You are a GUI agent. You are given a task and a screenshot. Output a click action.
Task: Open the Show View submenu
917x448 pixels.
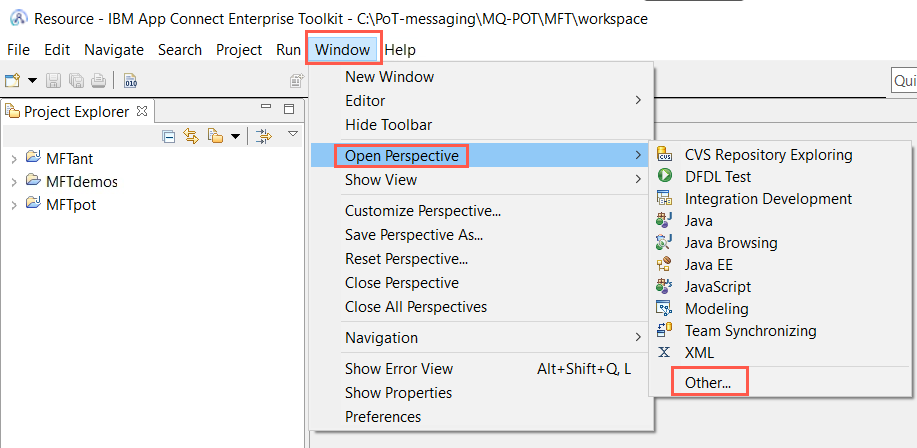[480, 180]
